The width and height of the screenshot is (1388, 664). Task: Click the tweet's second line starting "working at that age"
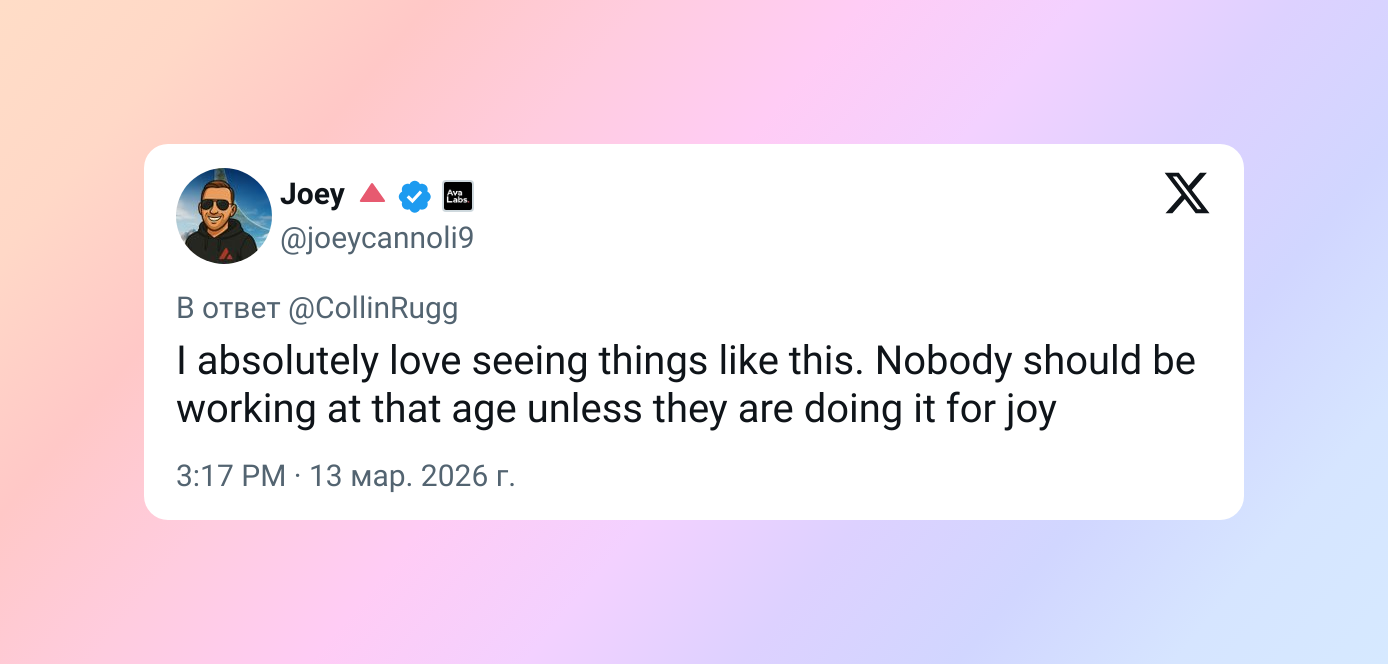coord(616,410)
